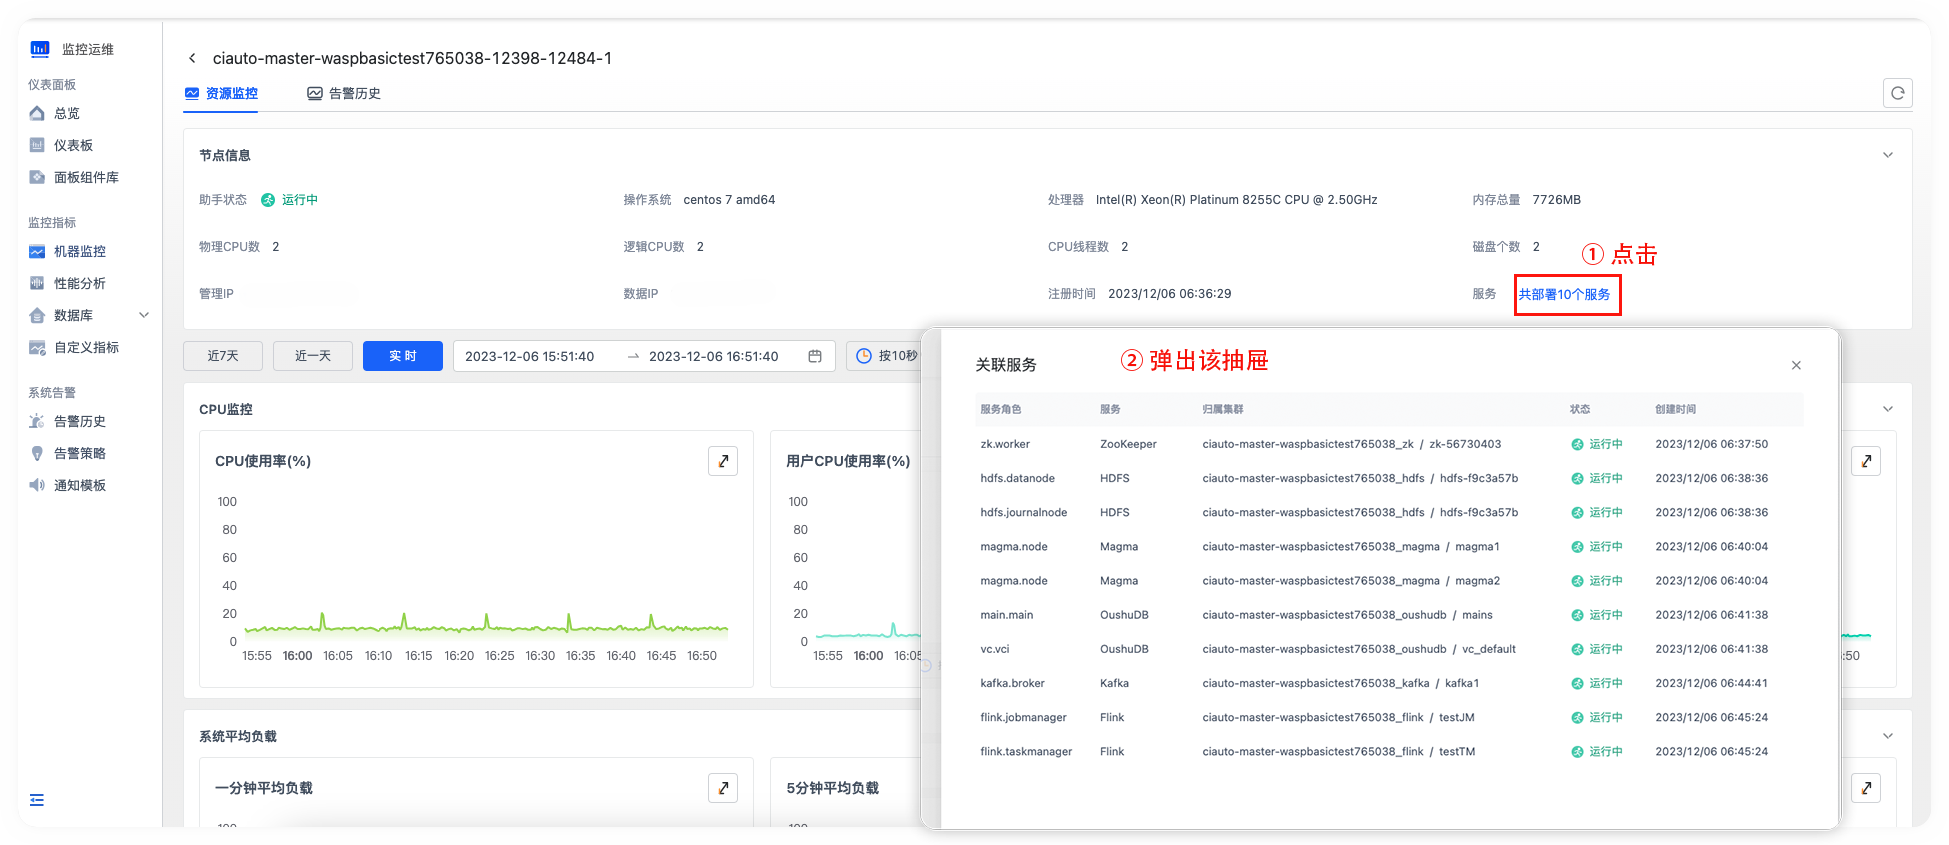Click the cluster path ending zk-56730403
Image resolution: width=1949 pixels, height=845 pixels.
point(1352,445)
